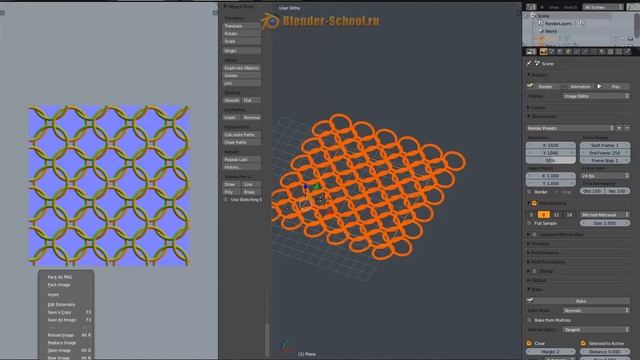The width and height of the screenshot is (640, 360).
Task: Add a new render preset
Action: coord(619,128)
